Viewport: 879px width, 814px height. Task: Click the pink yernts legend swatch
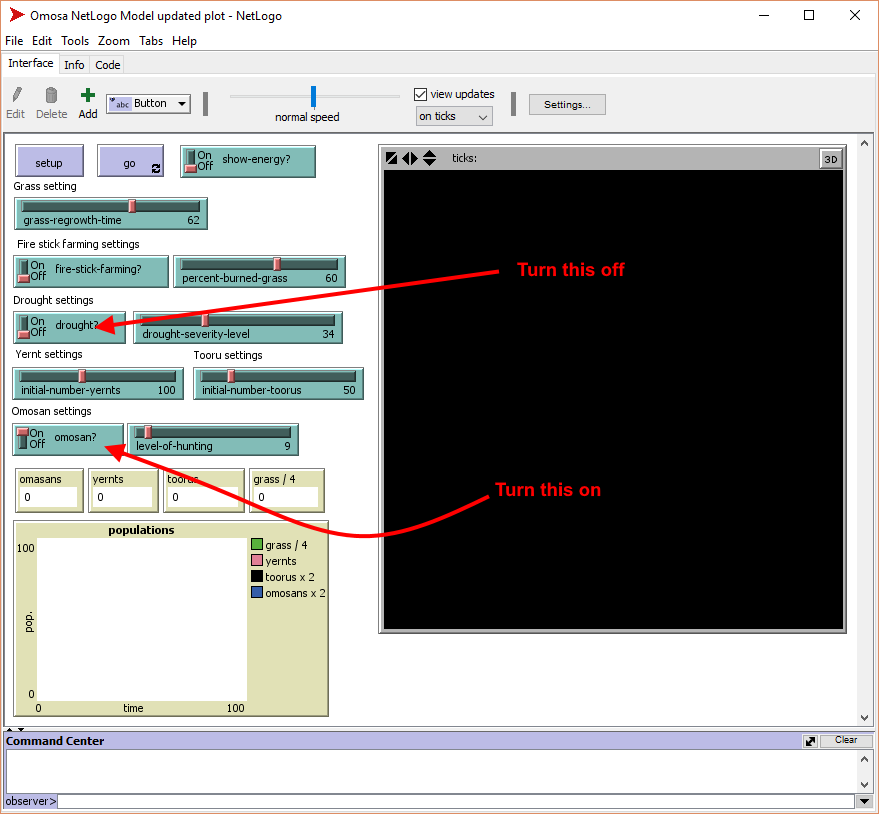coord(257,560)
